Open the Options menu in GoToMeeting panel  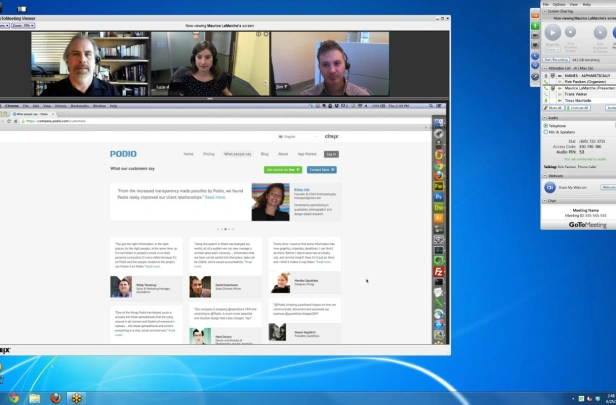[559, 4]
